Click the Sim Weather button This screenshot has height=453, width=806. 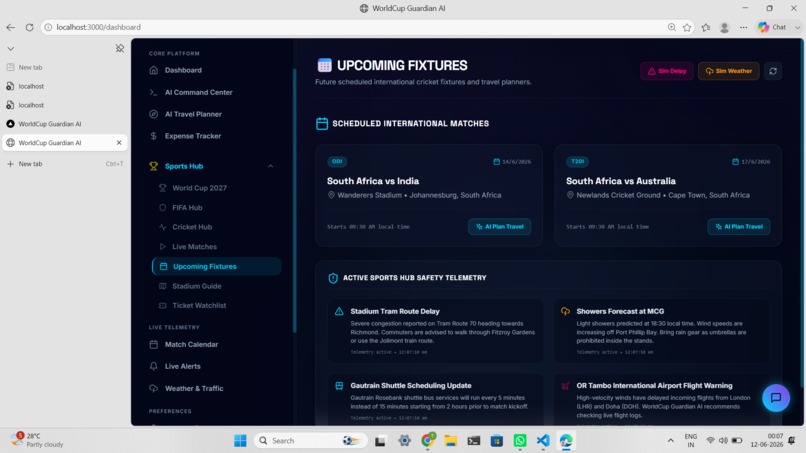728,71
